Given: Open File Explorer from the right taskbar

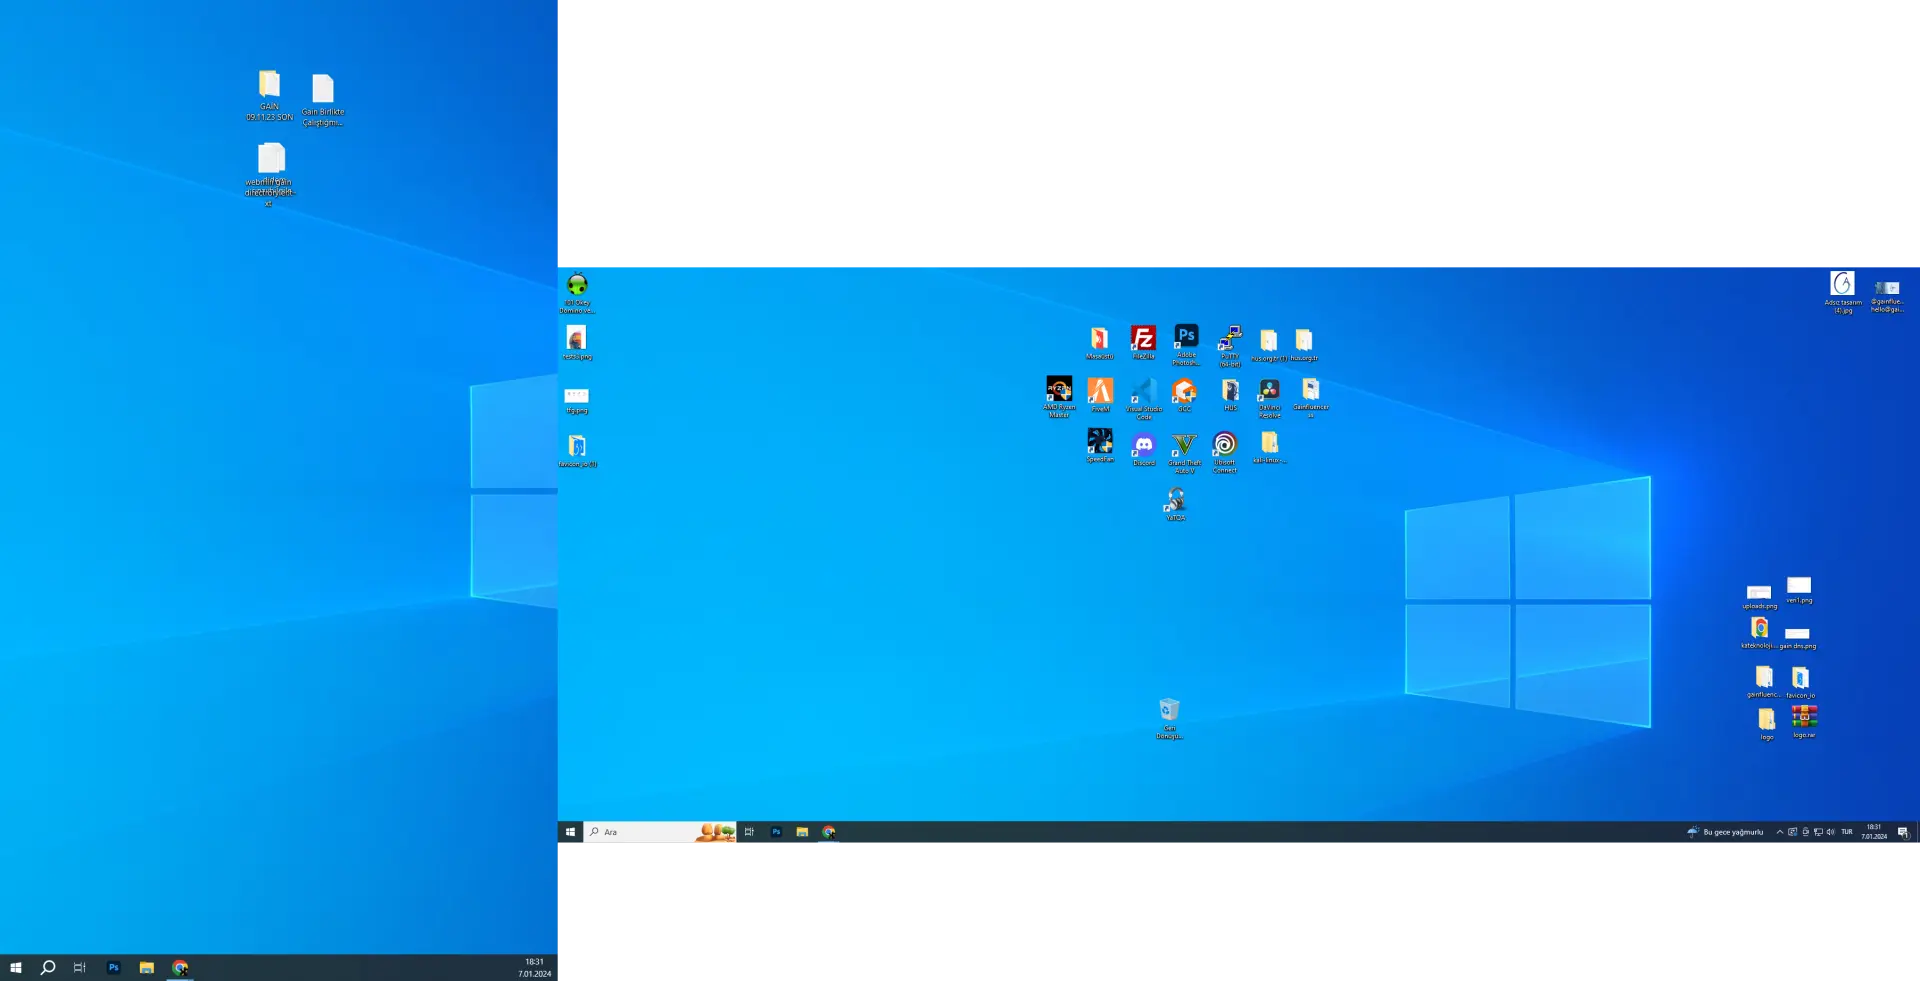Looking at the screenshot, I should pyautogui.click(x=802, y=832).
